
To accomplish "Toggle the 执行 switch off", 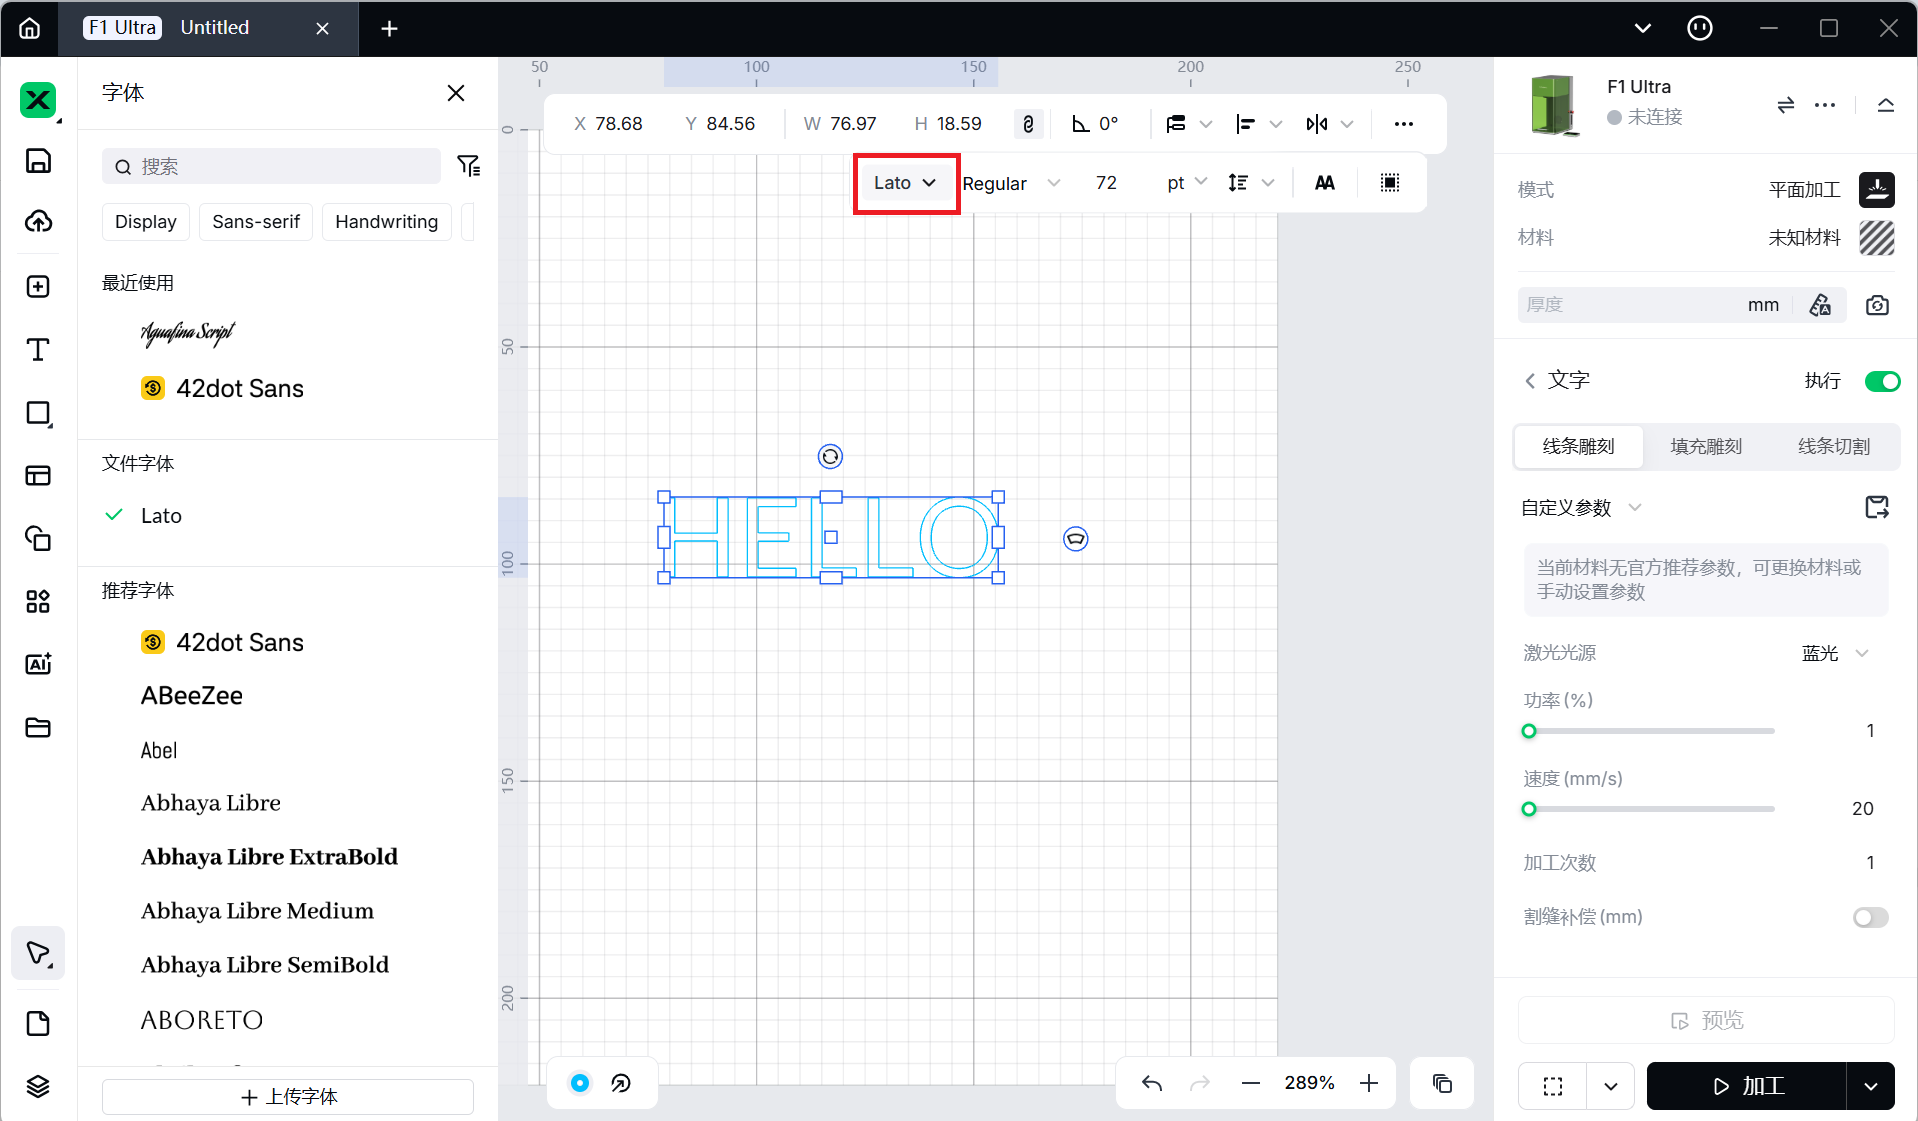I will (x=1882, y=381).
